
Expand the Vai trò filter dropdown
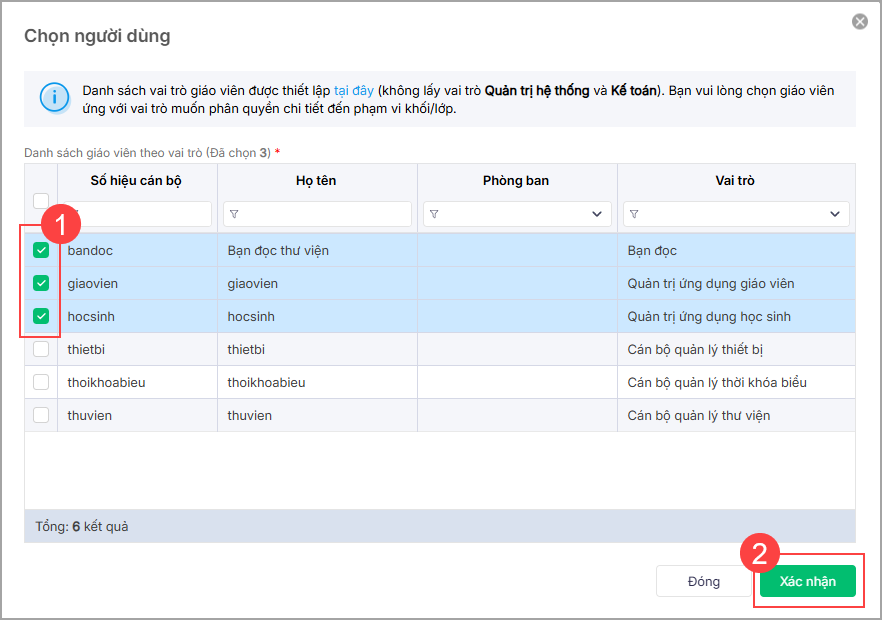[x=835, y=214]
